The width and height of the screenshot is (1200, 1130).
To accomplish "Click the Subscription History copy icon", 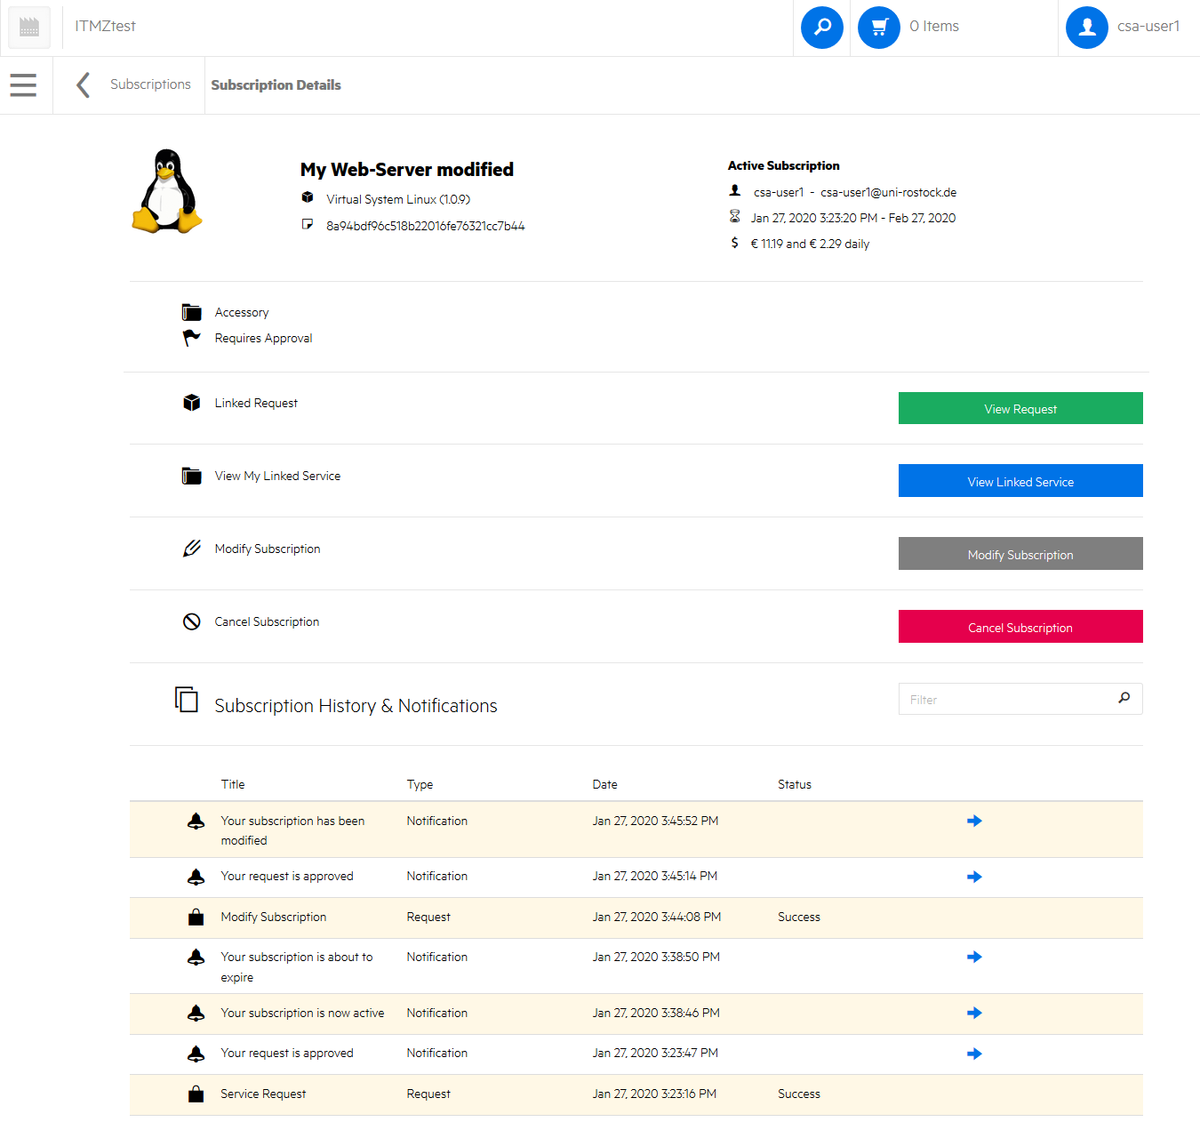I will (186, 700).
